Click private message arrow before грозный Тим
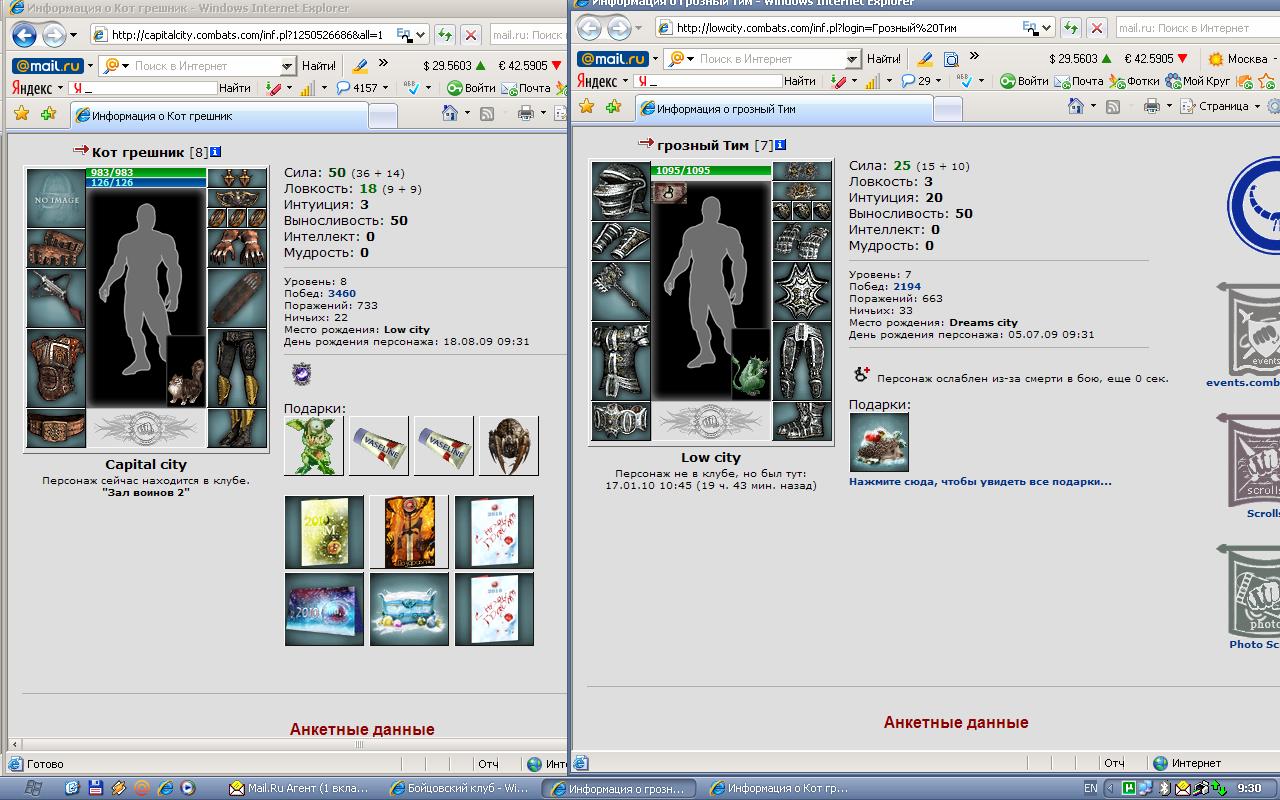Image resolution: width=1280 pixels, height=800 pixels. (x=646, y=144)
